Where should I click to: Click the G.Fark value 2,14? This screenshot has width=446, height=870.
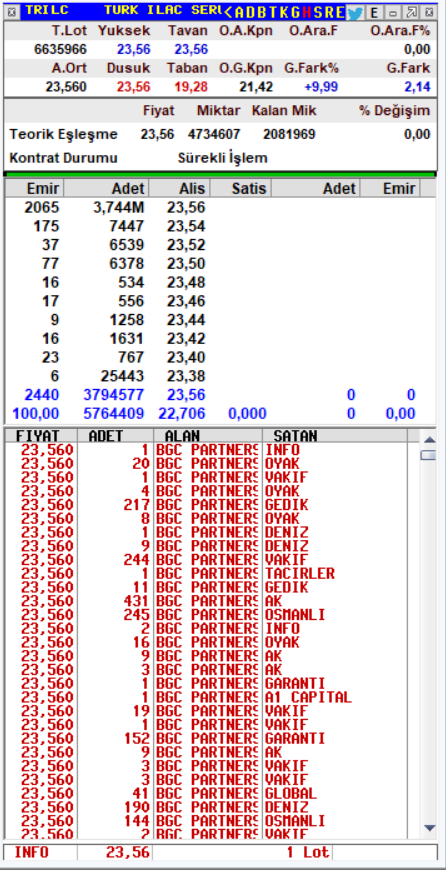click(x=417, y=87)
